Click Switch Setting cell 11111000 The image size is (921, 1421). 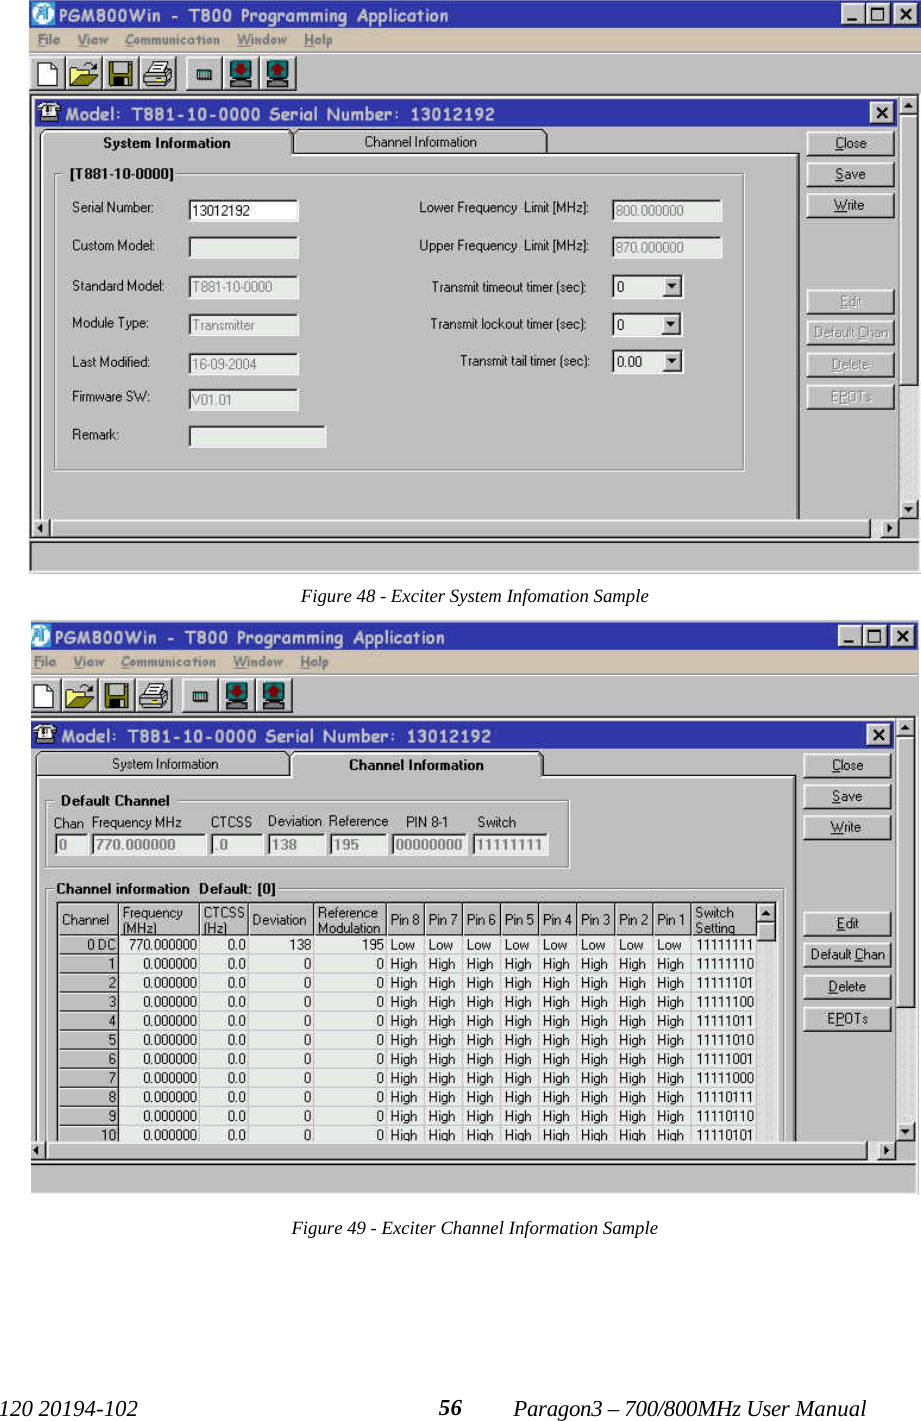tap(725, 1078)
